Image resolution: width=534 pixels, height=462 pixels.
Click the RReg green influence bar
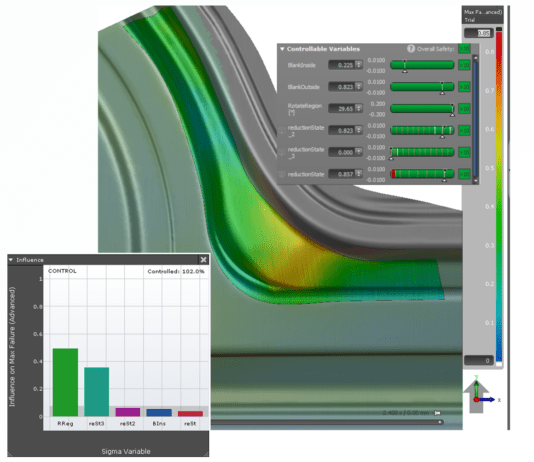click(65, 382)
